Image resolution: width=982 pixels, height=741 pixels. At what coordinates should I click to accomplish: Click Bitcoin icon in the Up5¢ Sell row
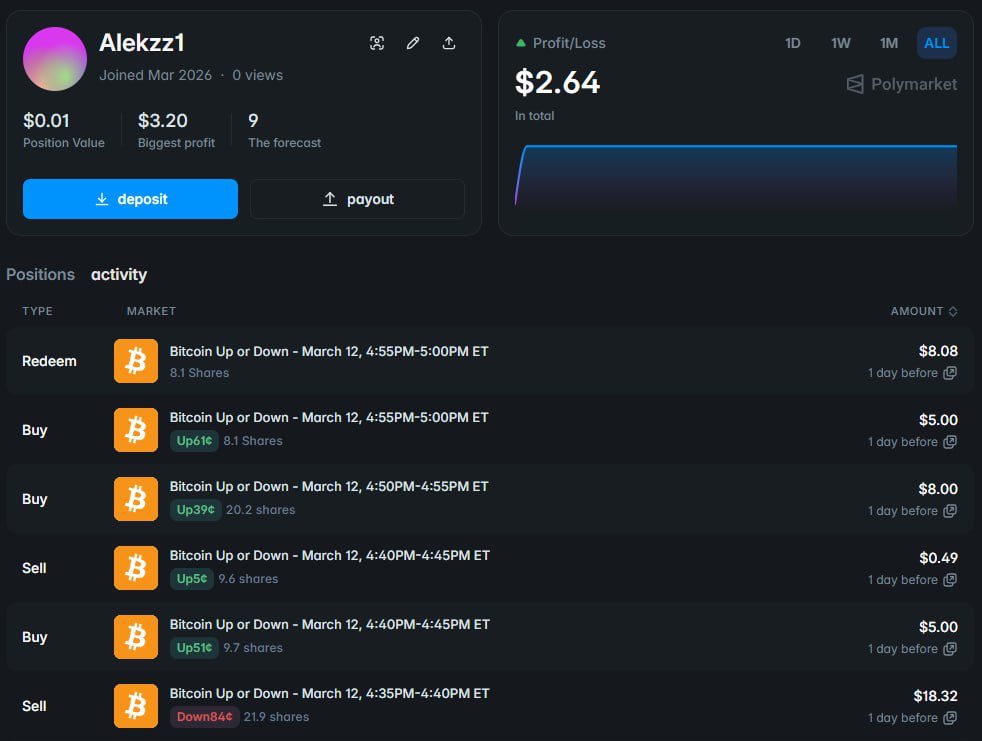click(136, 567)
